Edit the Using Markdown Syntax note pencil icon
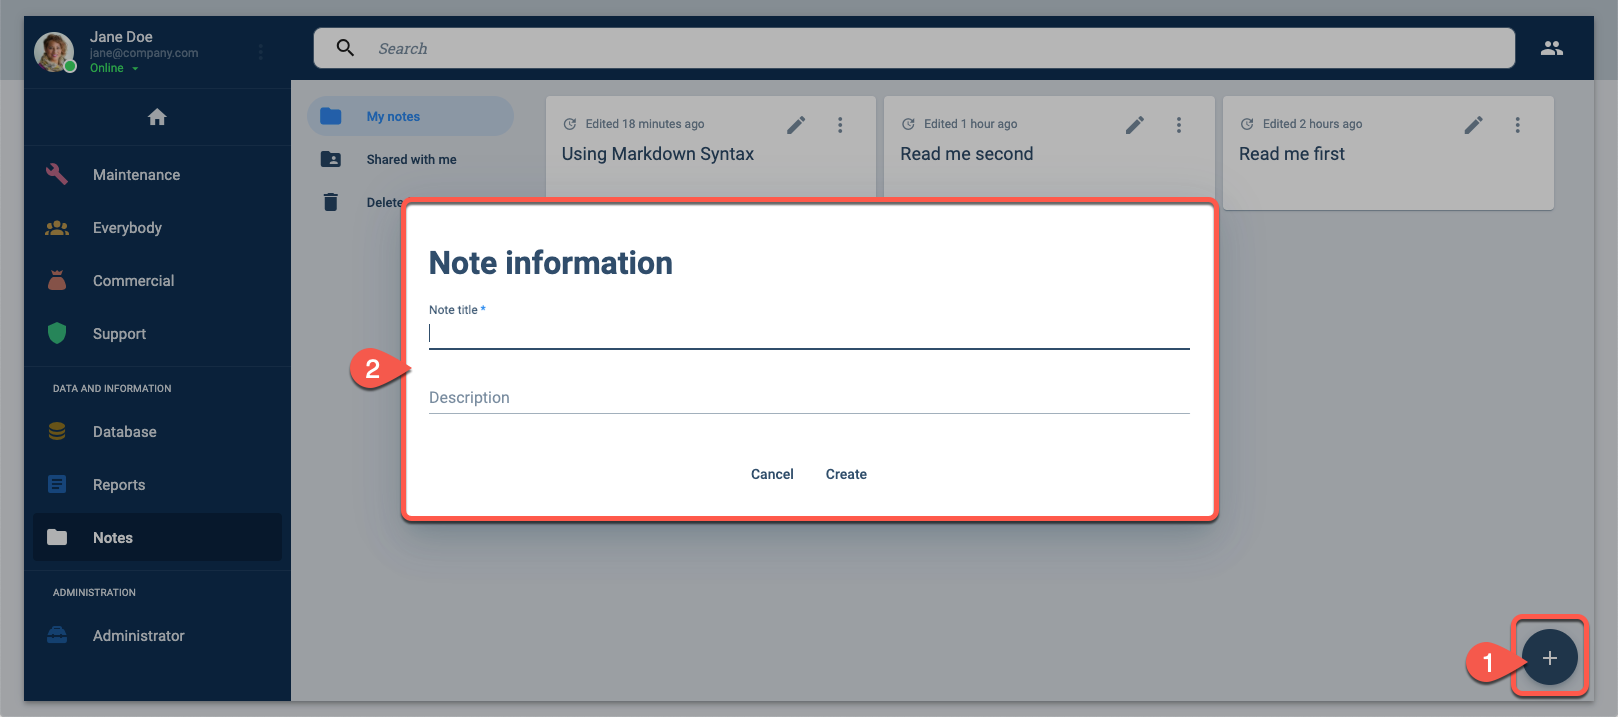Image resolution: width=1618 pixels, height=717 pixels. pos(796,125)
